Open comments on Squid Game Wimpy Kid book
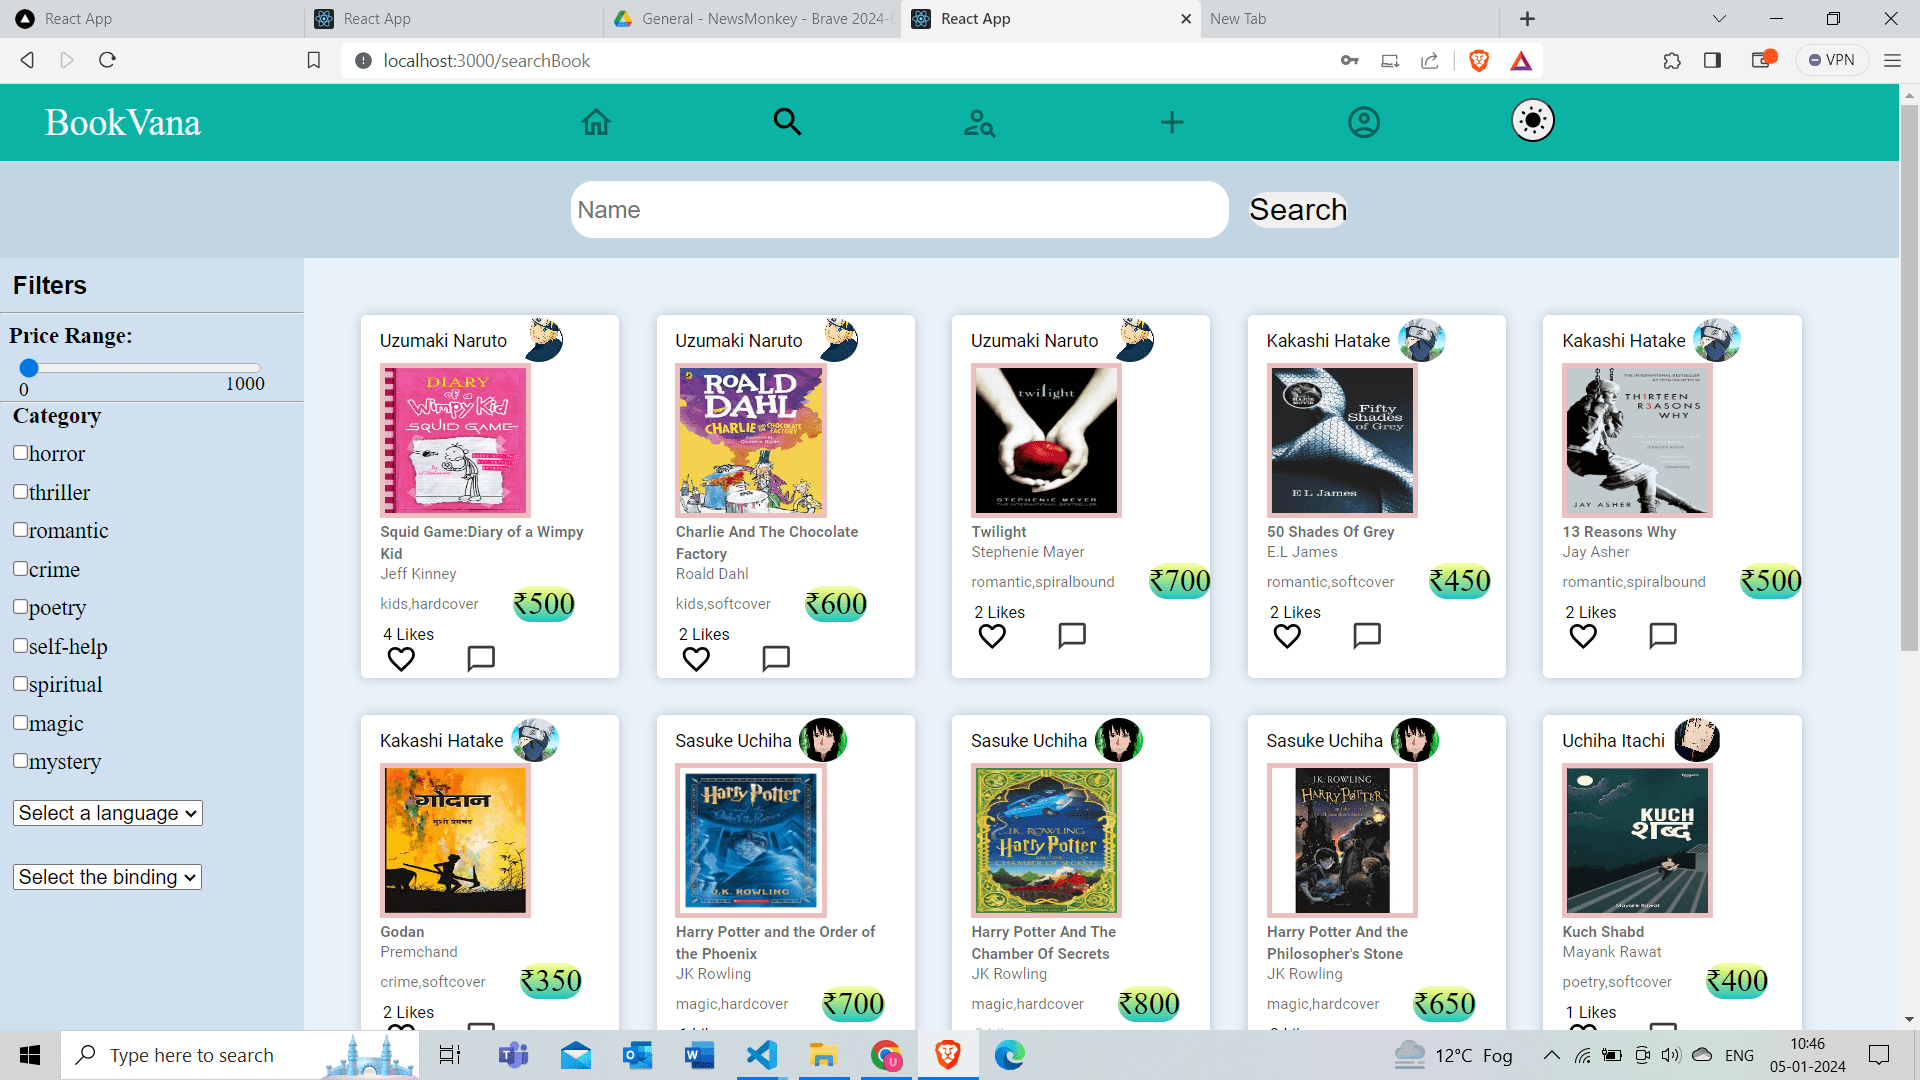This screenshot has height=1080, width=1920. pos(481,658)
